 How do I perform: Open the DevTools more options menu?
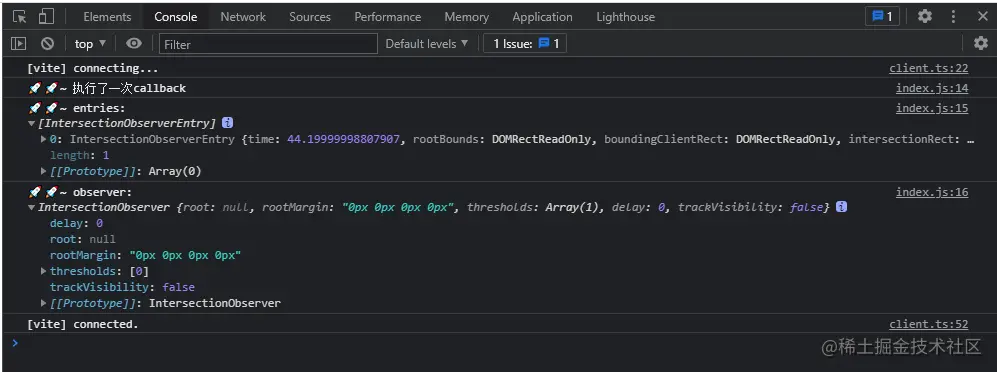(x=953, y=17)
